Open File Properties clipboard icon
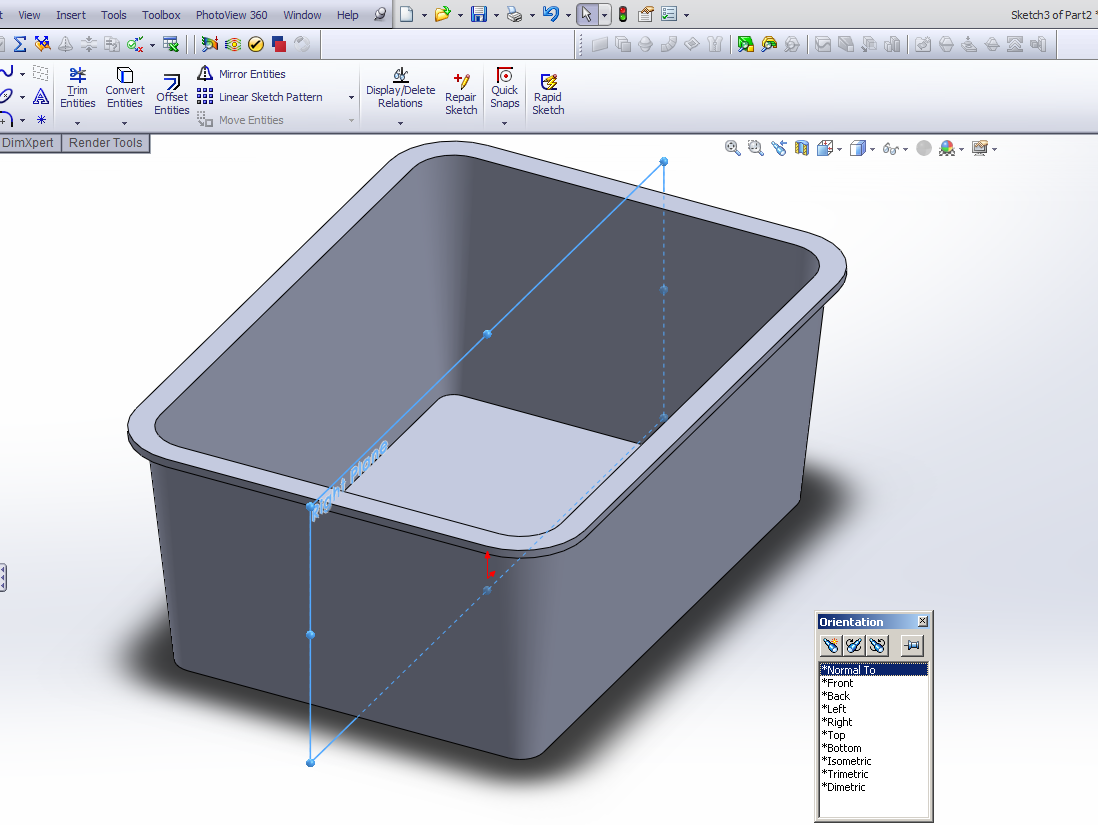Viewport: 1098px width, 825px height. pyautogui.click(x=646, y=14)
